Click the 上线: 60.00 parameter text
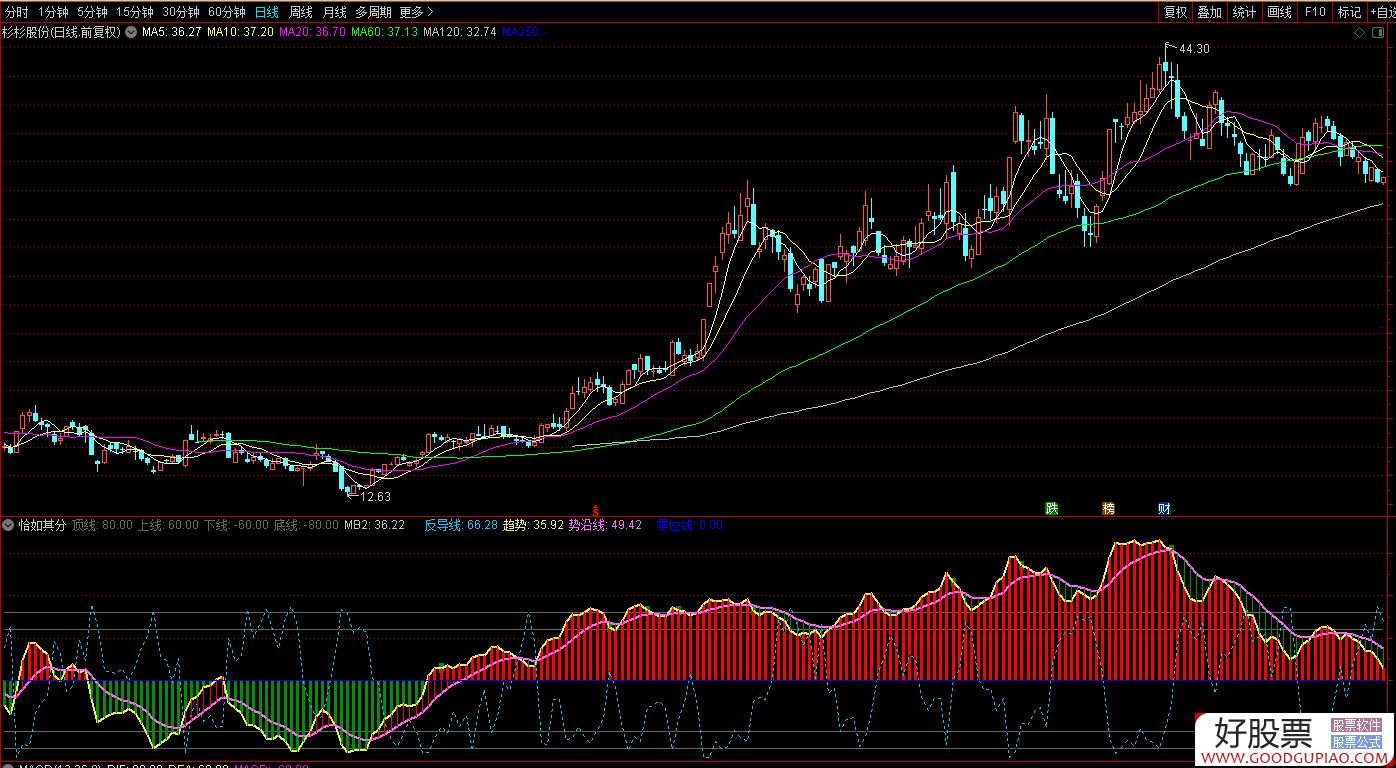Viewport: 1396px width, 768px height. pos(168,525)
